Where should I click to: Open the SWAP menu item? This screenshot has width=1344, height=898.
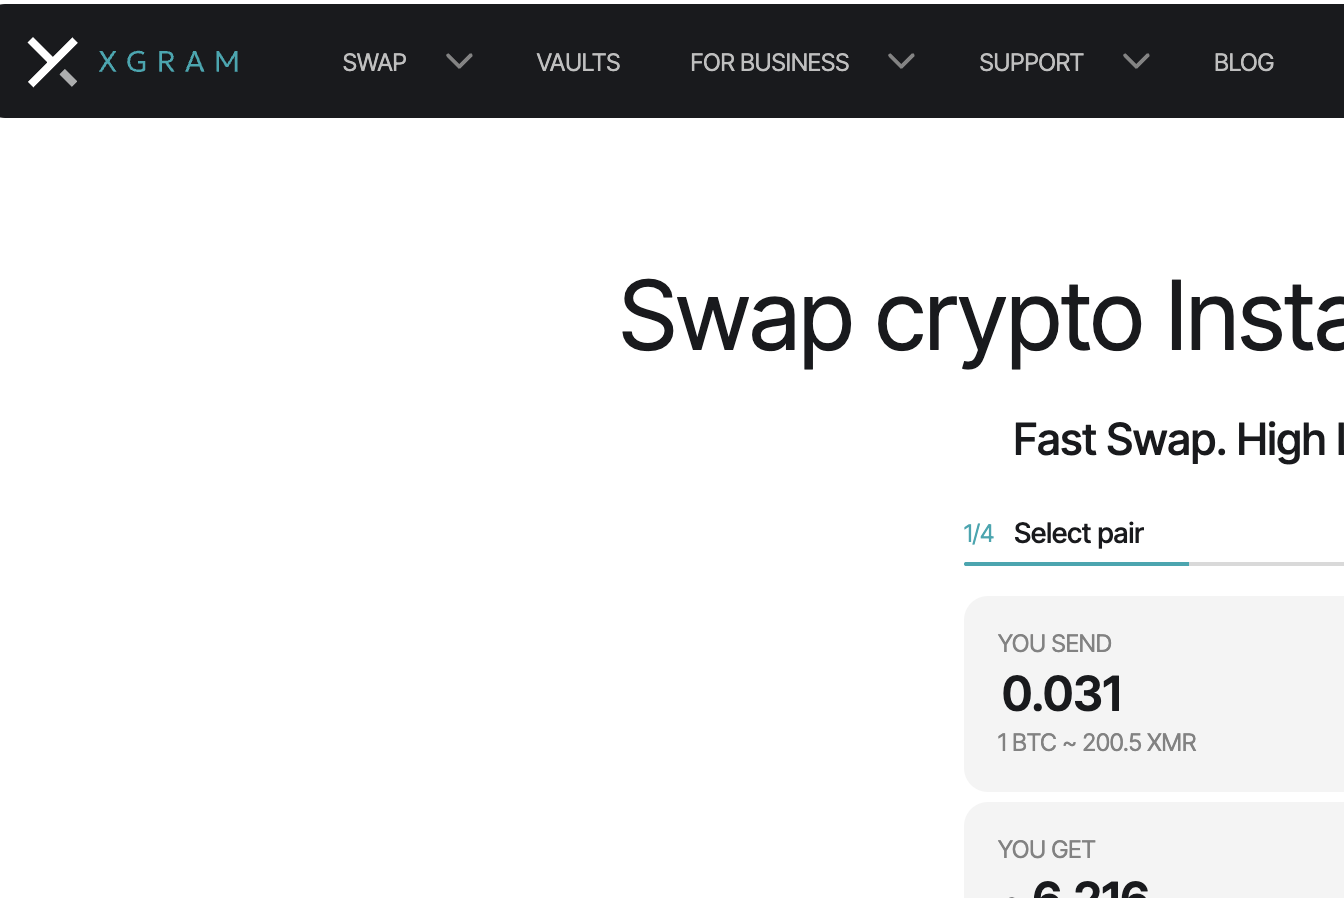(x=374, y=62)
